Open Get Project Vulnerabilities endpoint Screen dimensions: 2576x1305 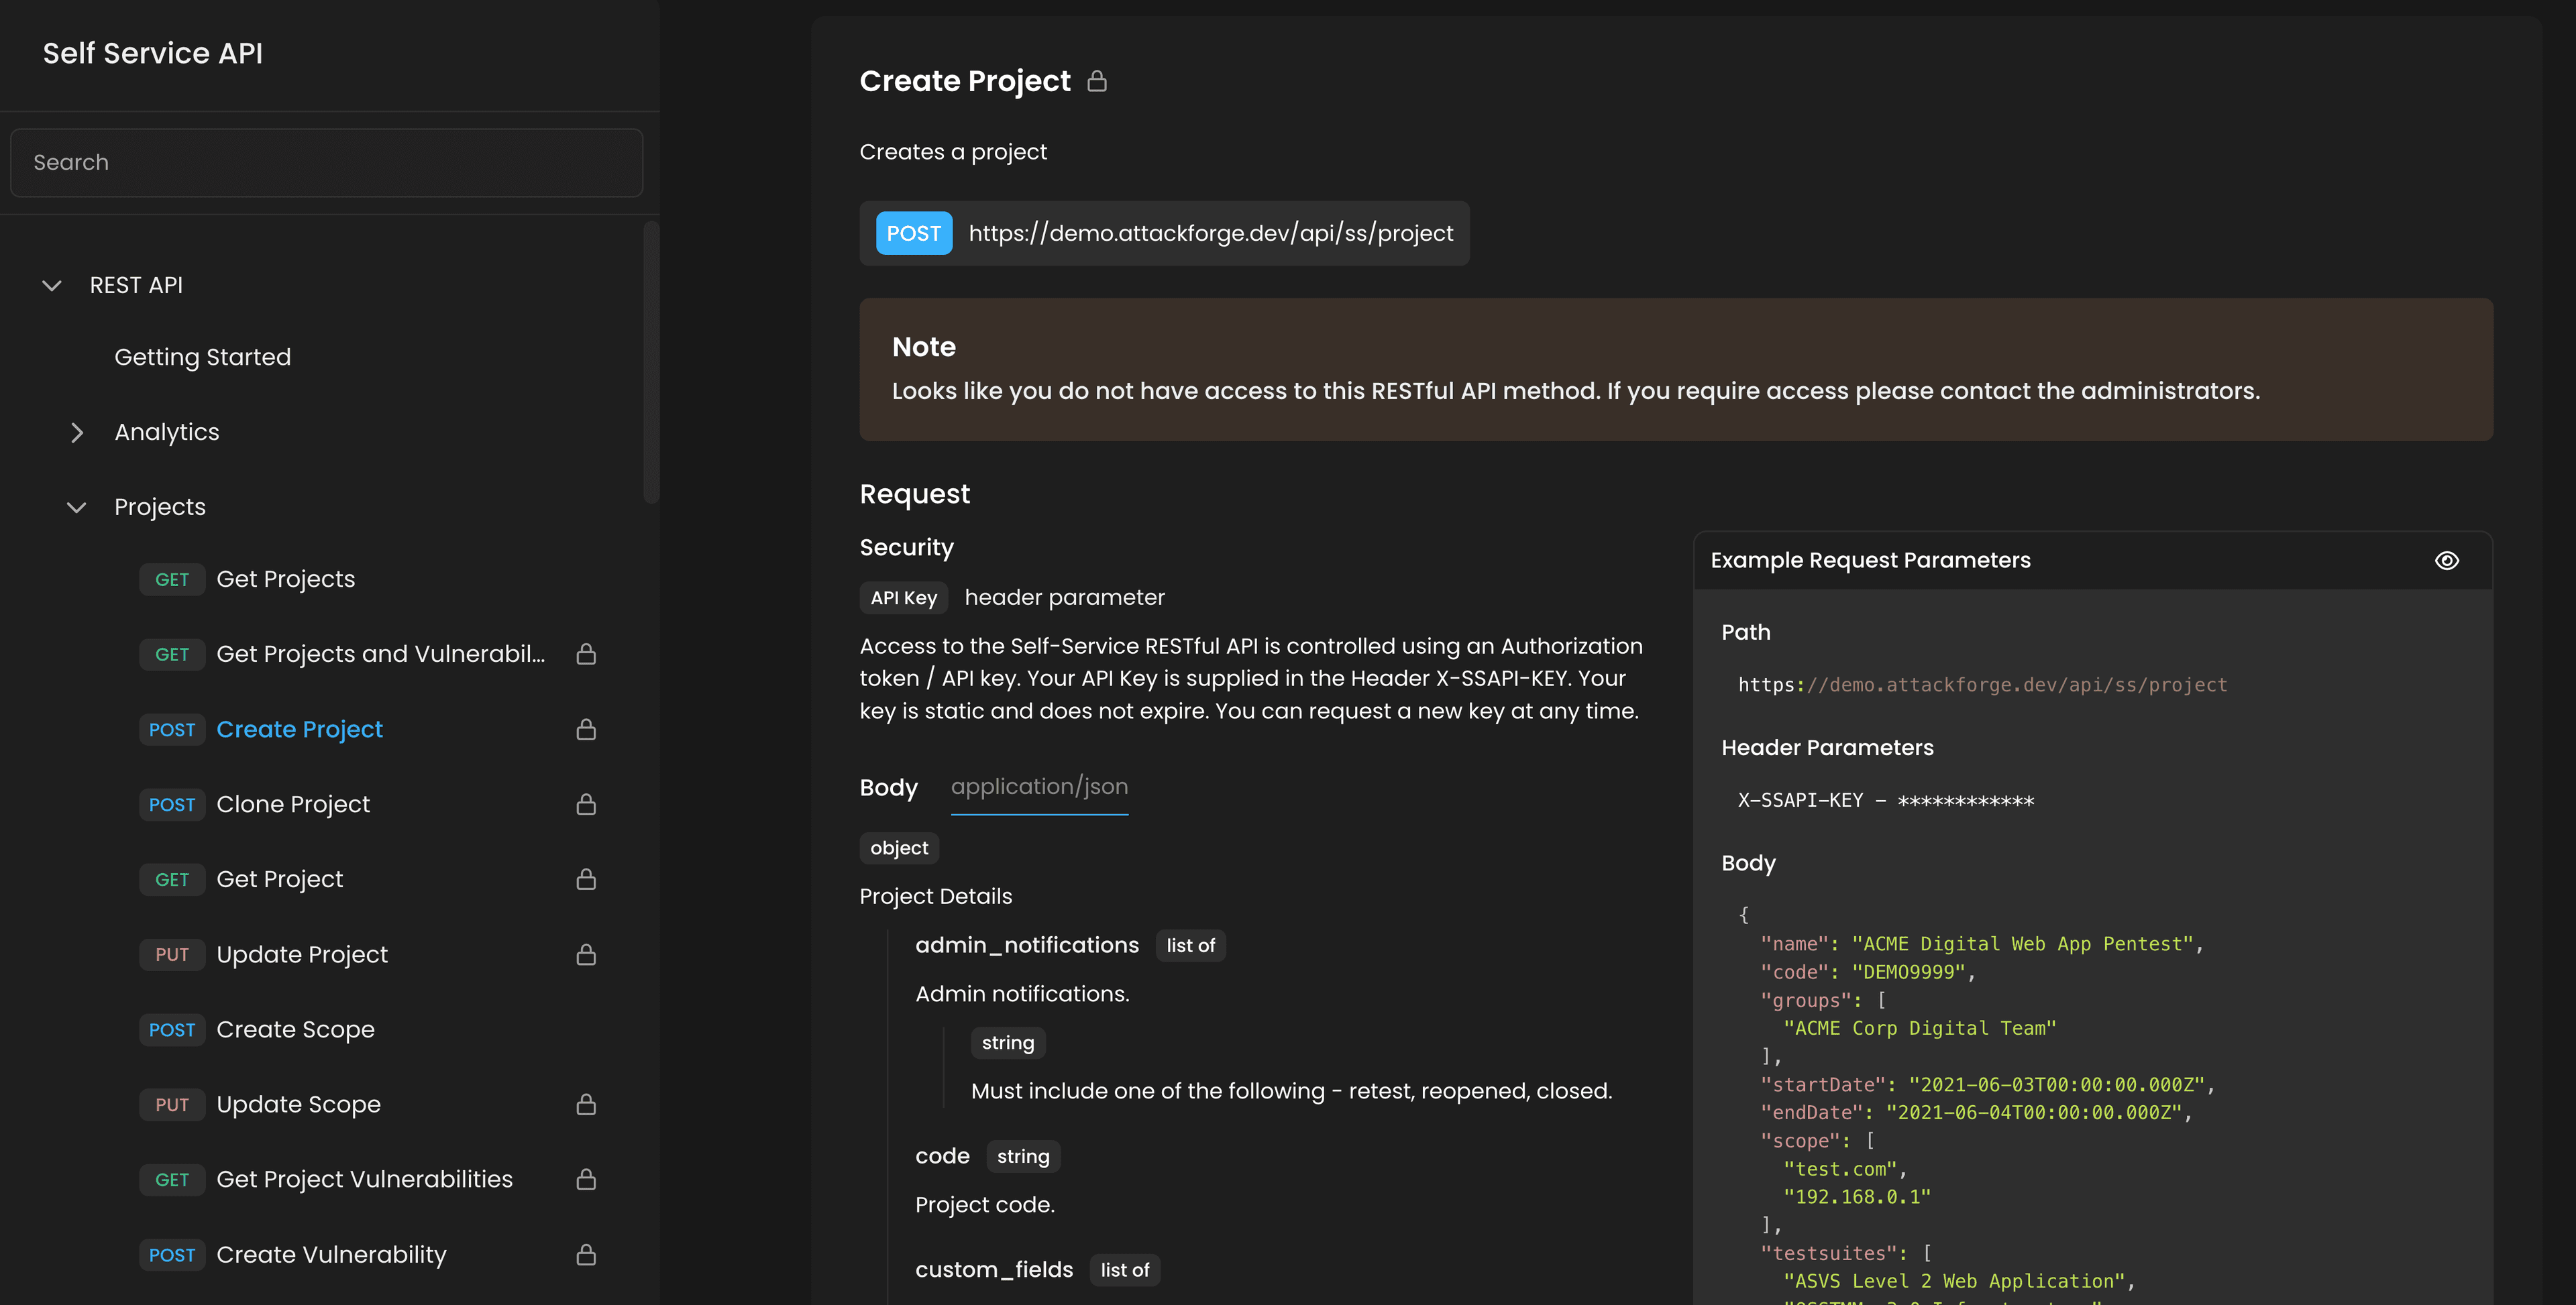click(364, 1179)
